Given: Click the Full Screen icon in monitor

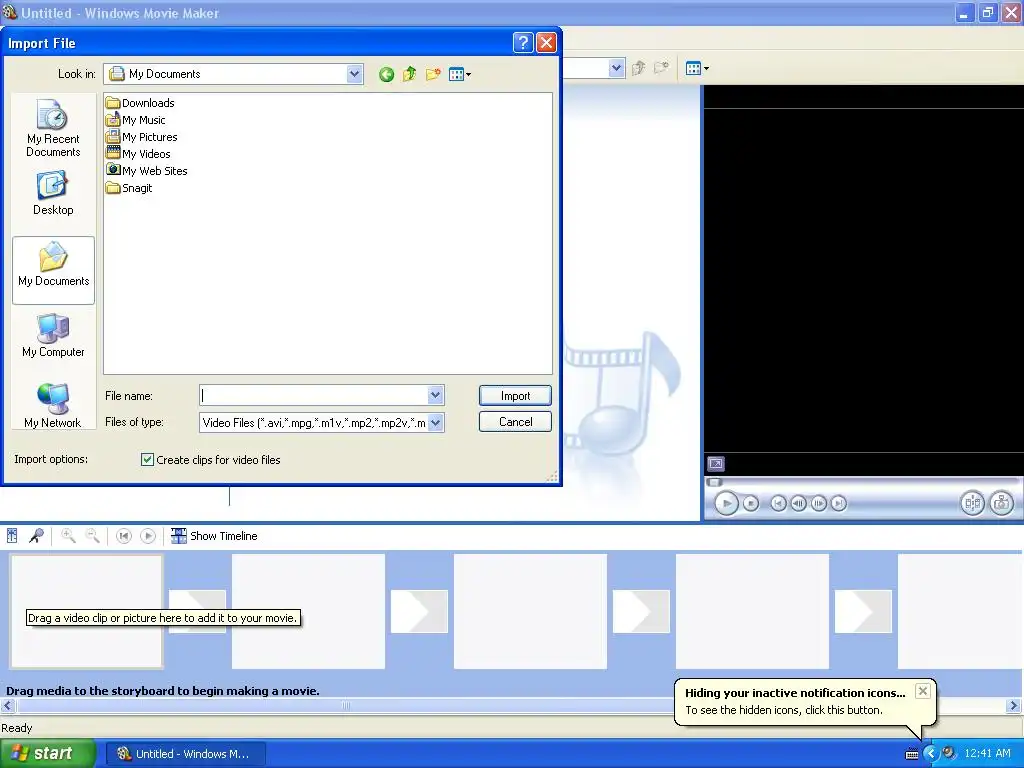Looking at the screenshot, I should point(716,464).
